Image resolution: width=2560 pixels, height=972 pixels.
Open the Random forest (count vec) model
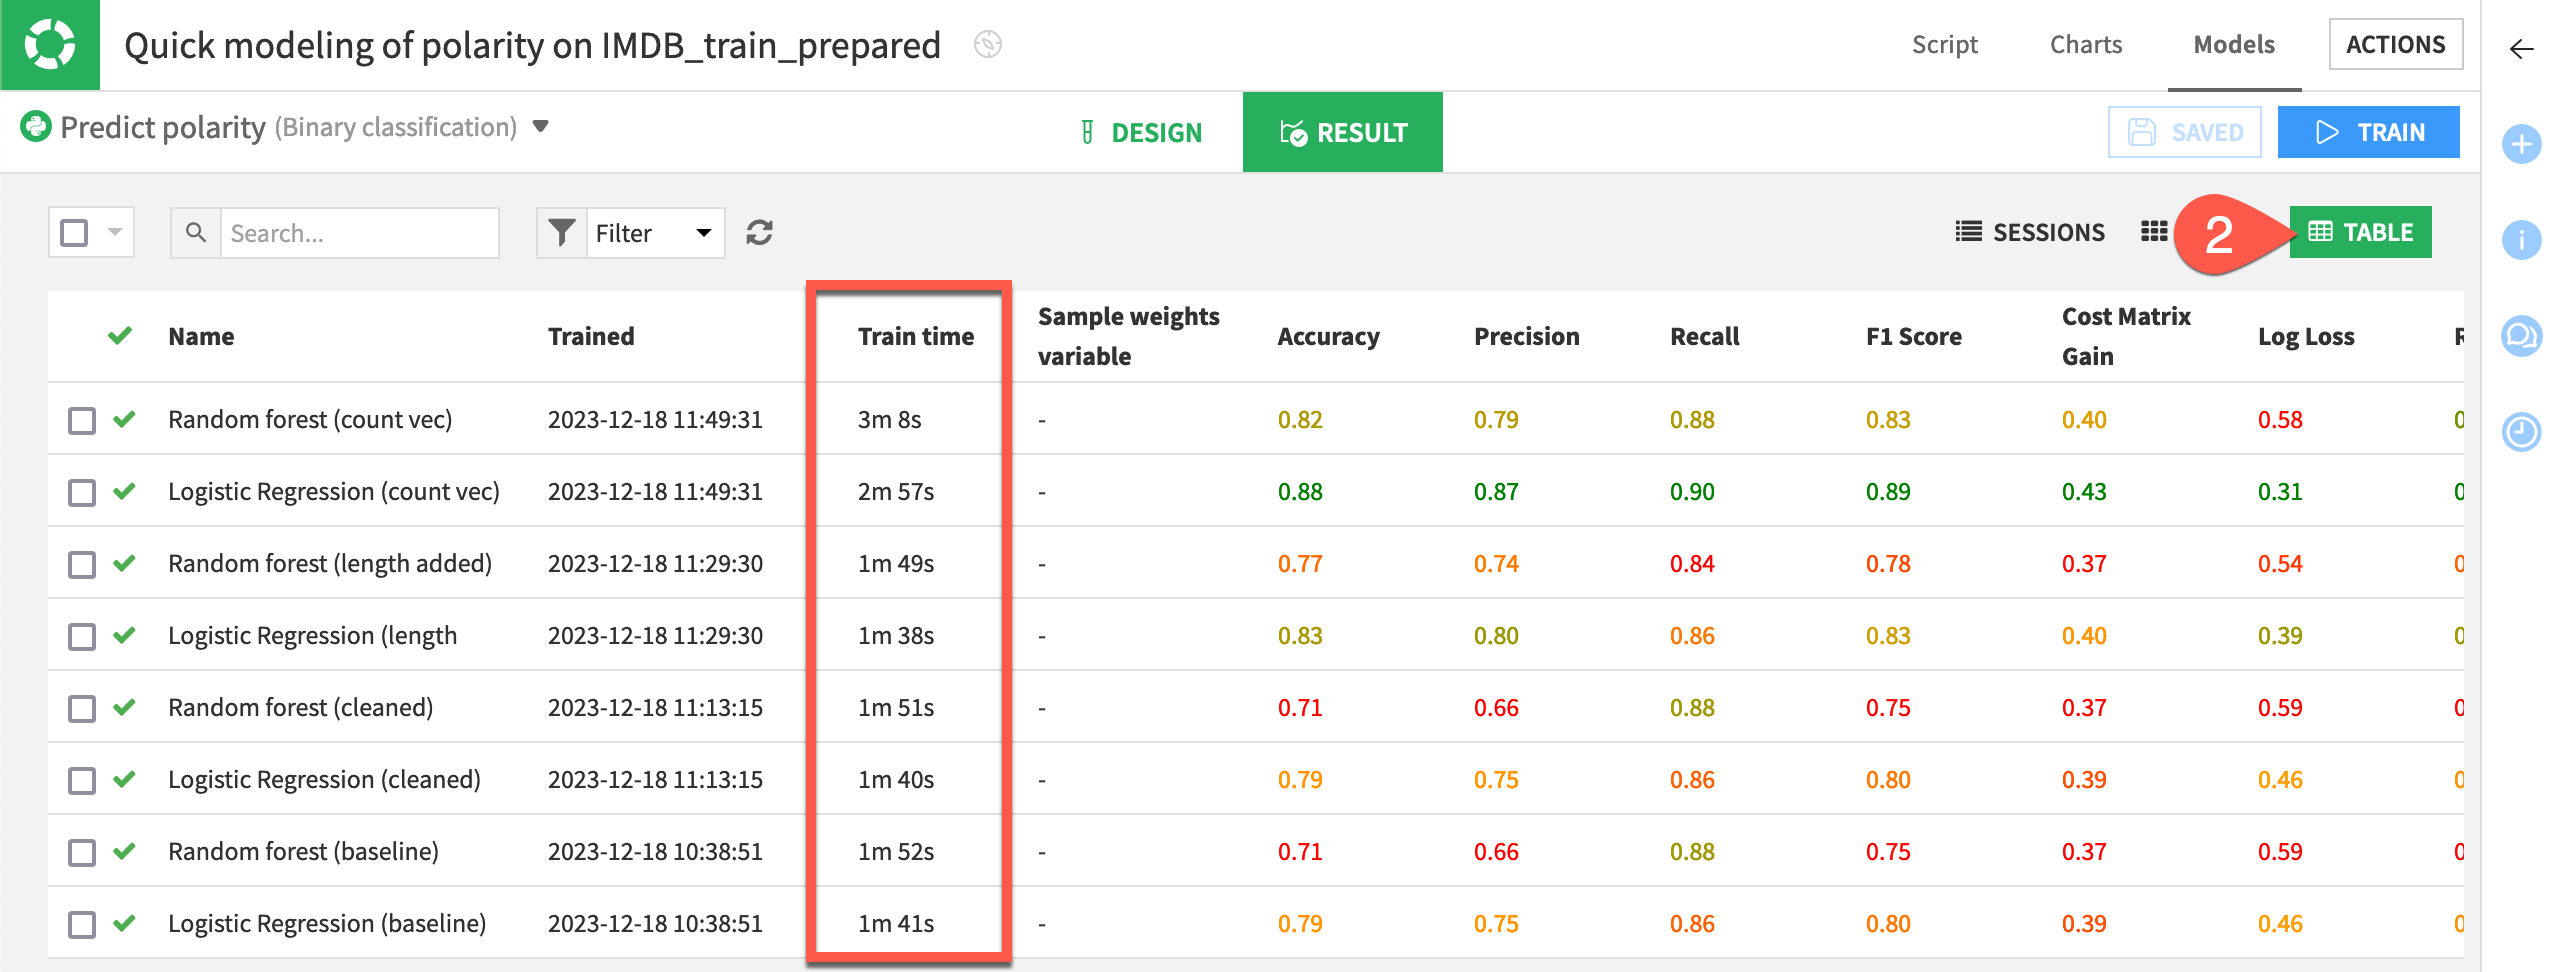pos(310,419)
